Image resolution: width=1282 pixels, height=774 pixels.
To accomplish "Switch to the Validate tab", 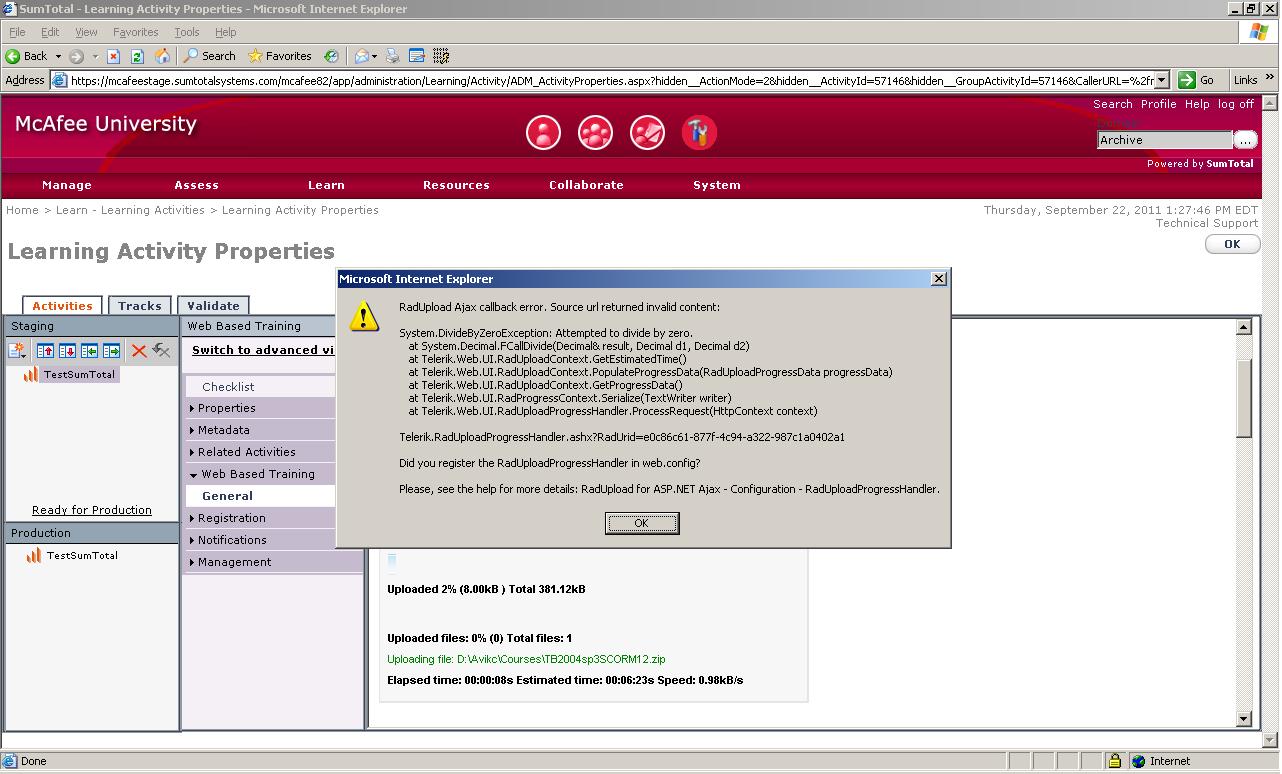I will click(213, 306).
